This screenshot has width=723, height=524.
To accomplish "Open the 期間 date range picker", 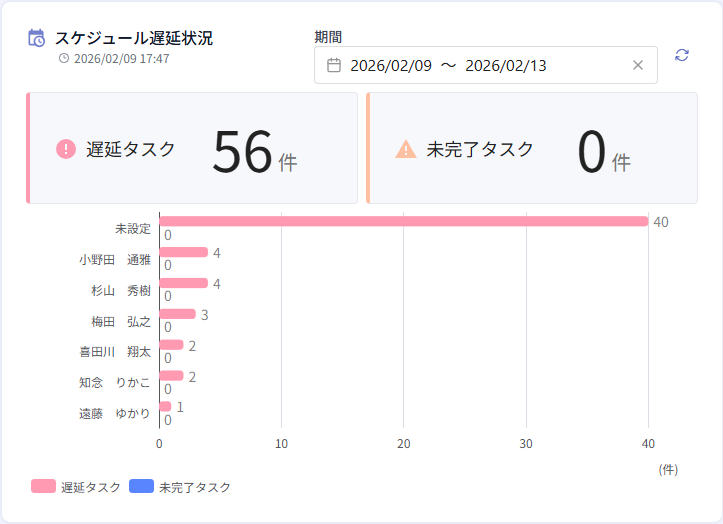I will (x=486, y=65).
